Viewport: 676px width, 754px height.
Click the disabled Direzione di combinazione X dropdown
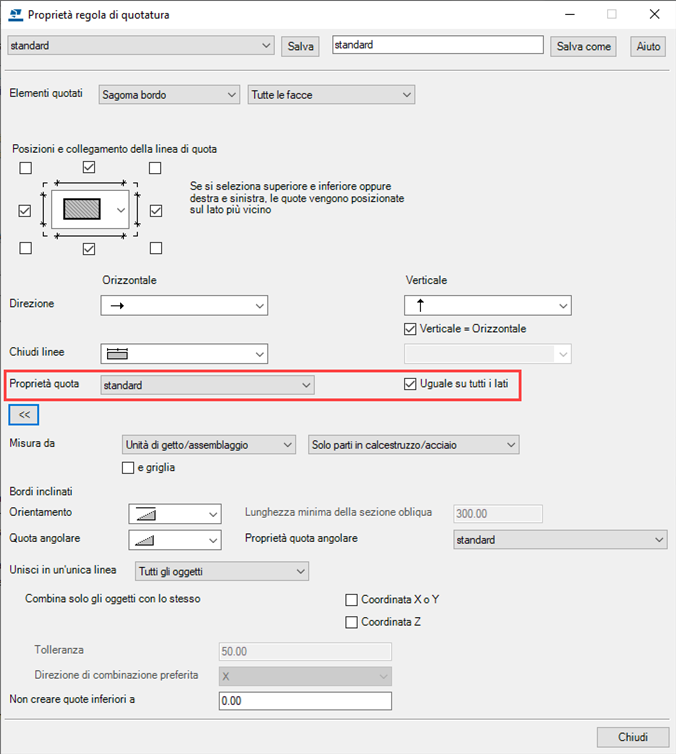(305, 677)
